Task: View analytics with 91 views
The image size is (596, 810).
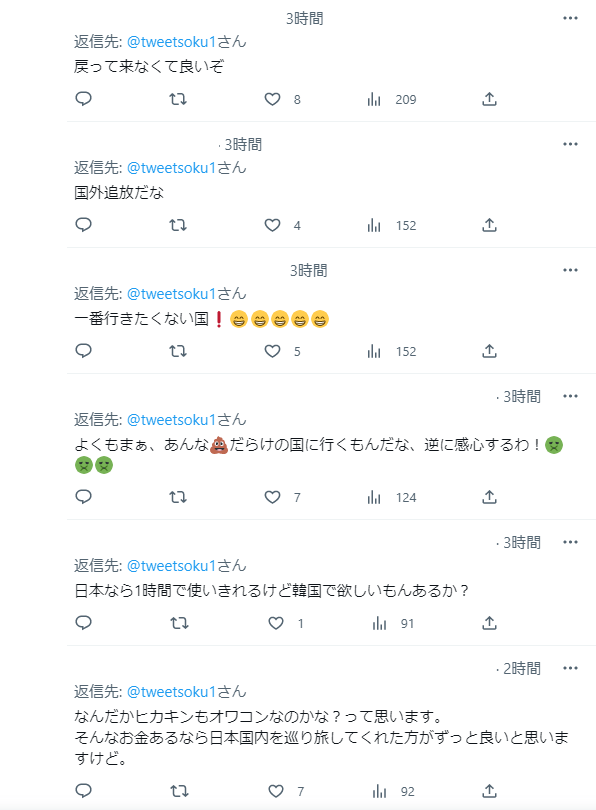Action: coord(394,624)
